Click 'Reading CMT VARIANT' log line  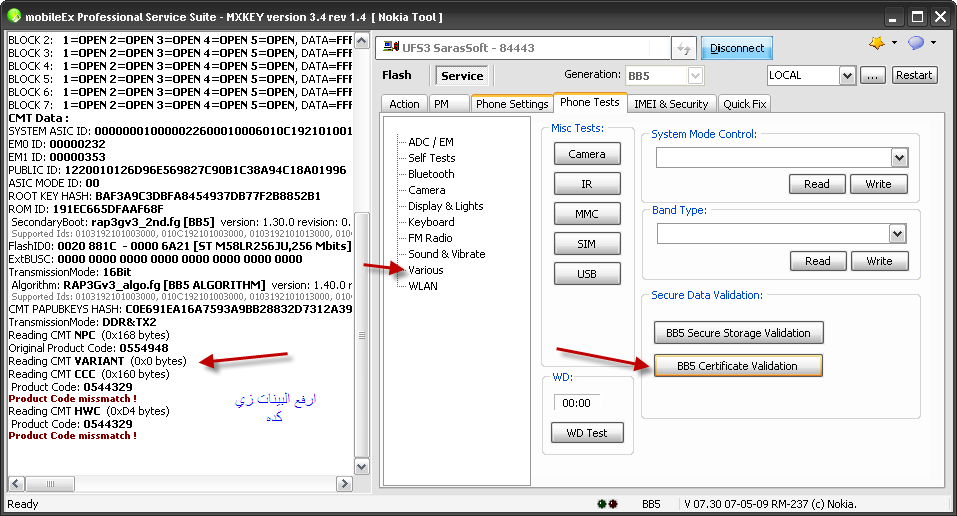click(98, 361)
